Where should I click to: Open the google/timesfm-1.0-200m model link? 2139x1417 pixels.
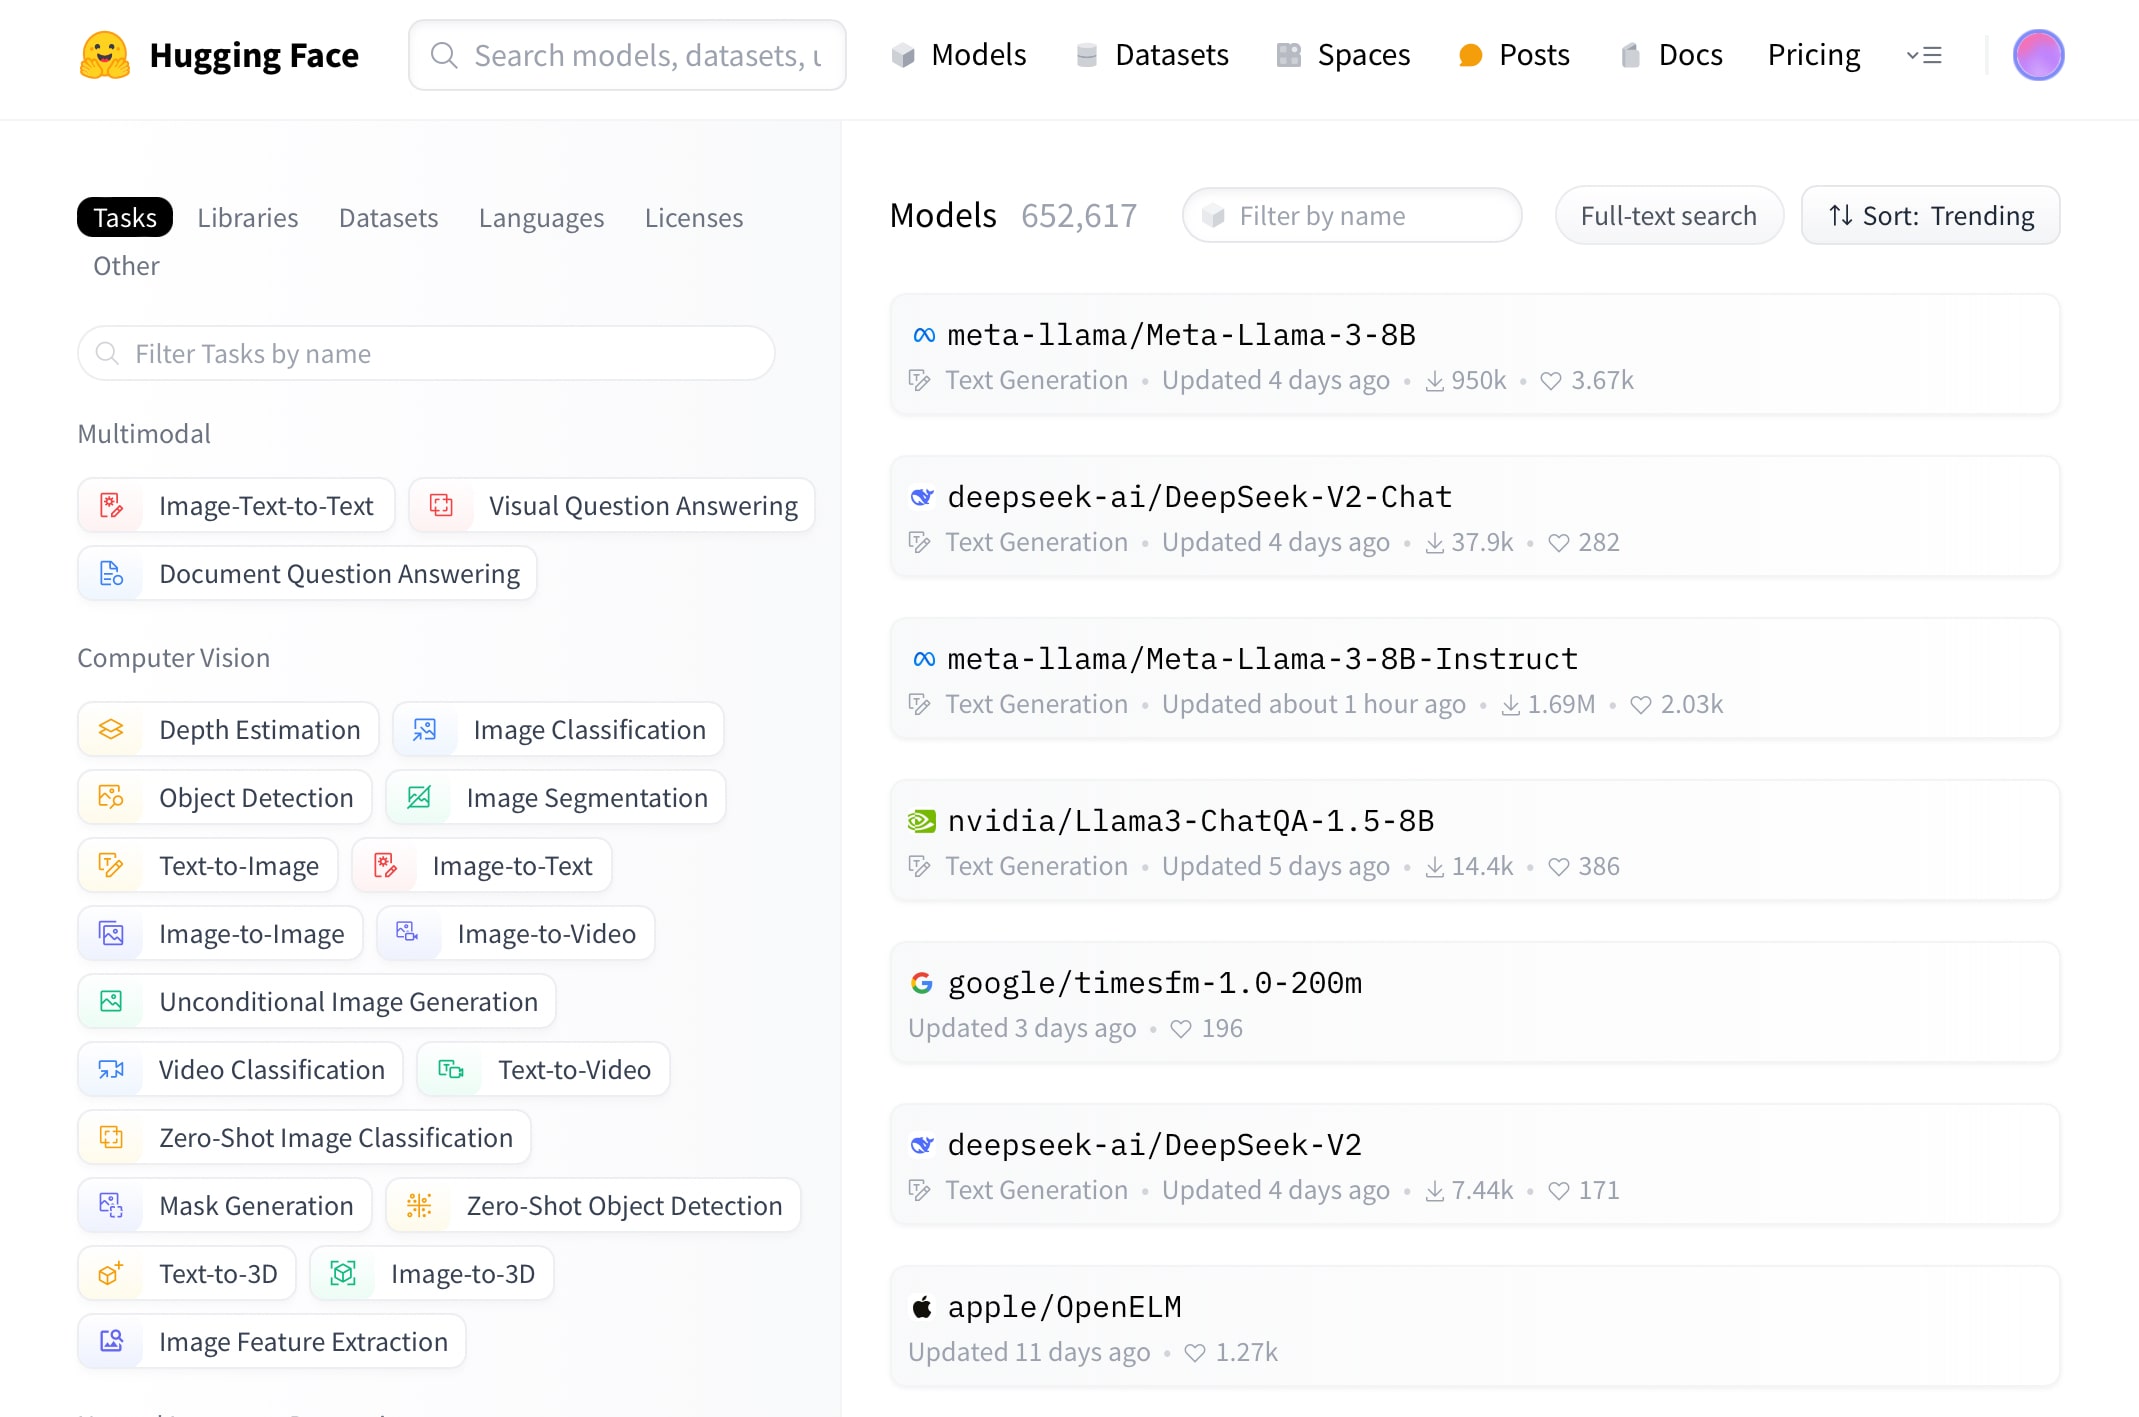1154,983
